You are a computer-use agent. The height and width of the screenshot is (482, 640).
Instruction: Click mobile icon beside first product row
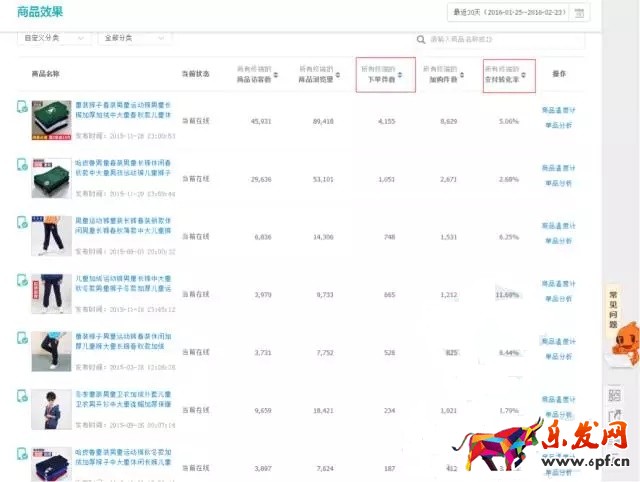(22, 108)
